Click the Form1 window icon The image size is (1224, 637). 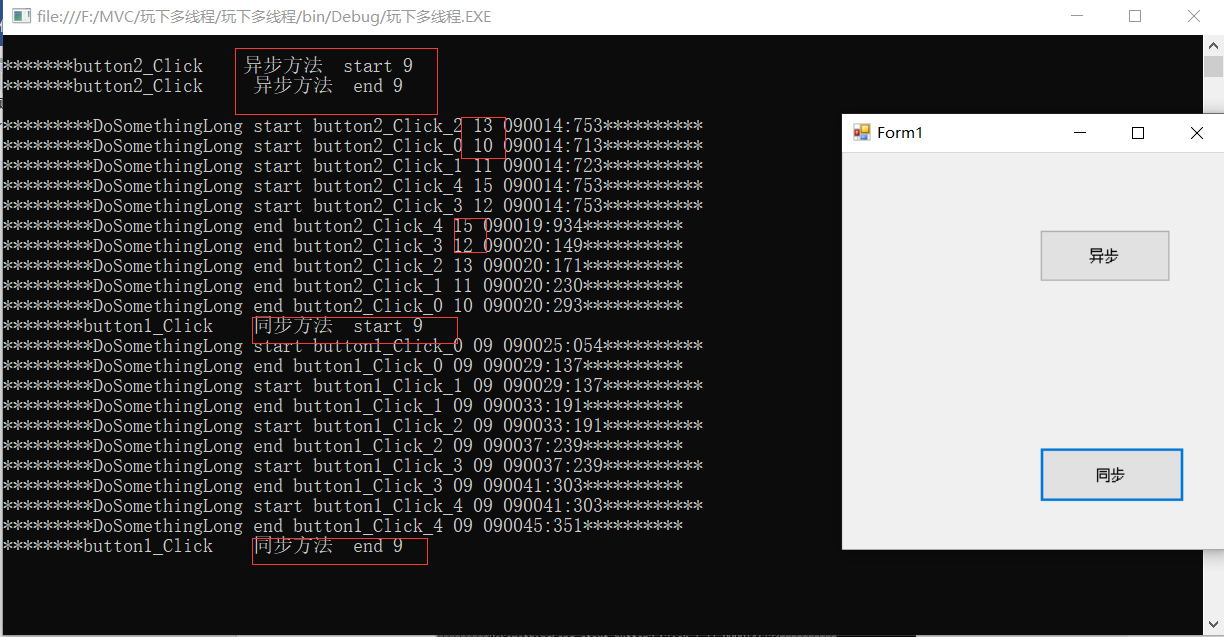click(x=861, y=133)
